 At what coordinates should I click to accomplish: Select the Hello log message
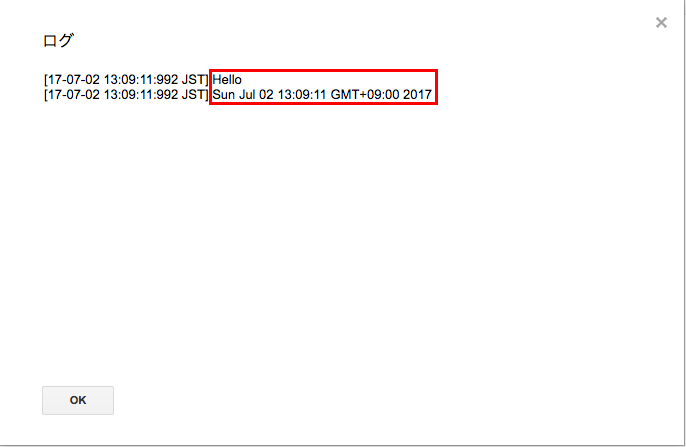[x=227, y=80]
